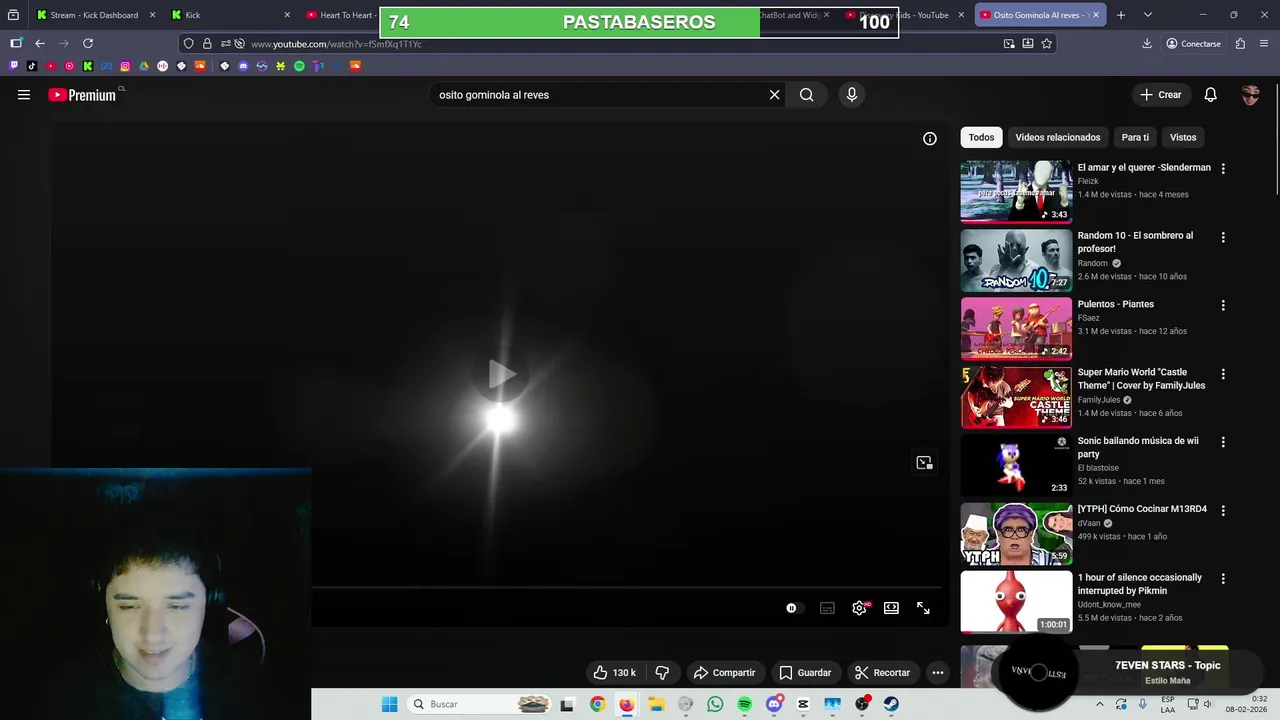Image resolution: width=1280 pixels, height=720 pixels.
Task: Open the Instagram bookmark icon
Action: pyautogui.click(x=125, y=66)
